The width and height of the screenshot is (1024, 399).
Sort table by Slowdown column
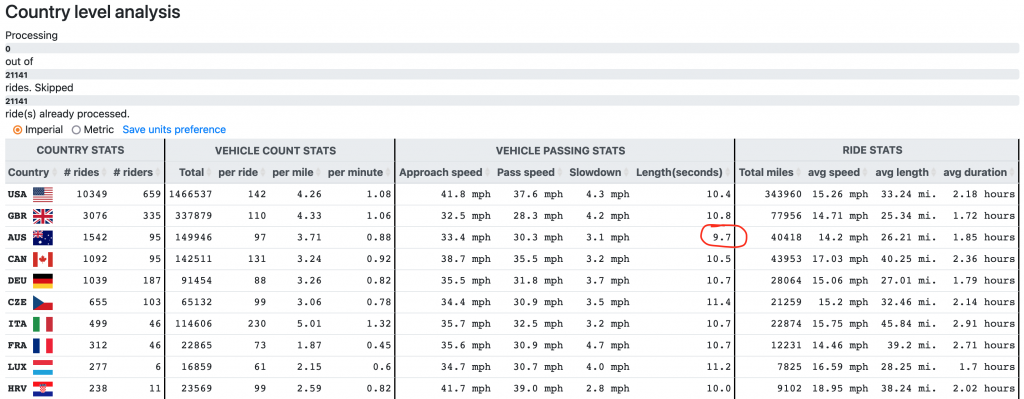[x=599, y=172]
